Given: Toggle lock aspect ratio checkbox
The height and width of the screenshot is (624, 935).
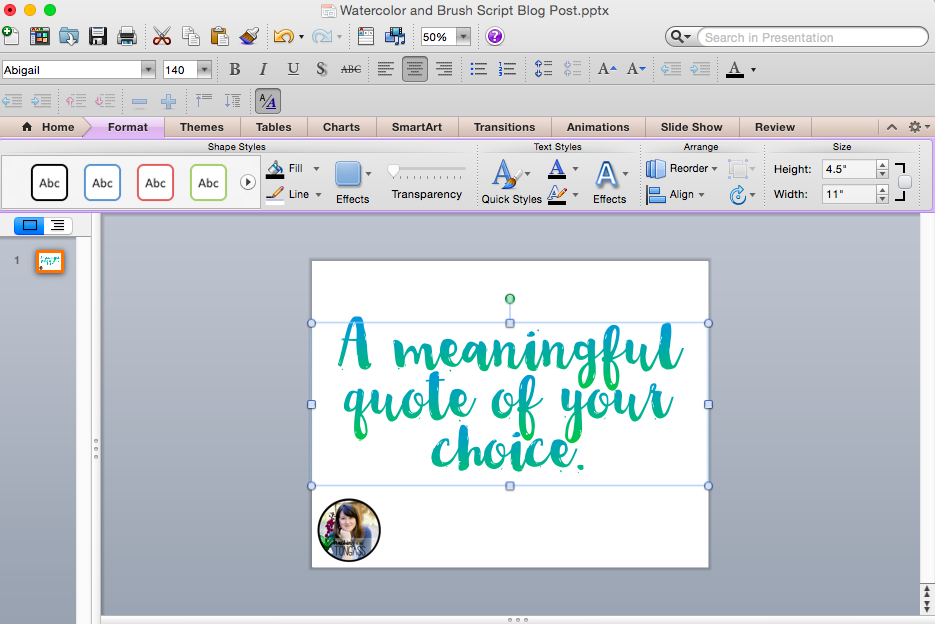Looking at the screenshot, I should 905,182.
